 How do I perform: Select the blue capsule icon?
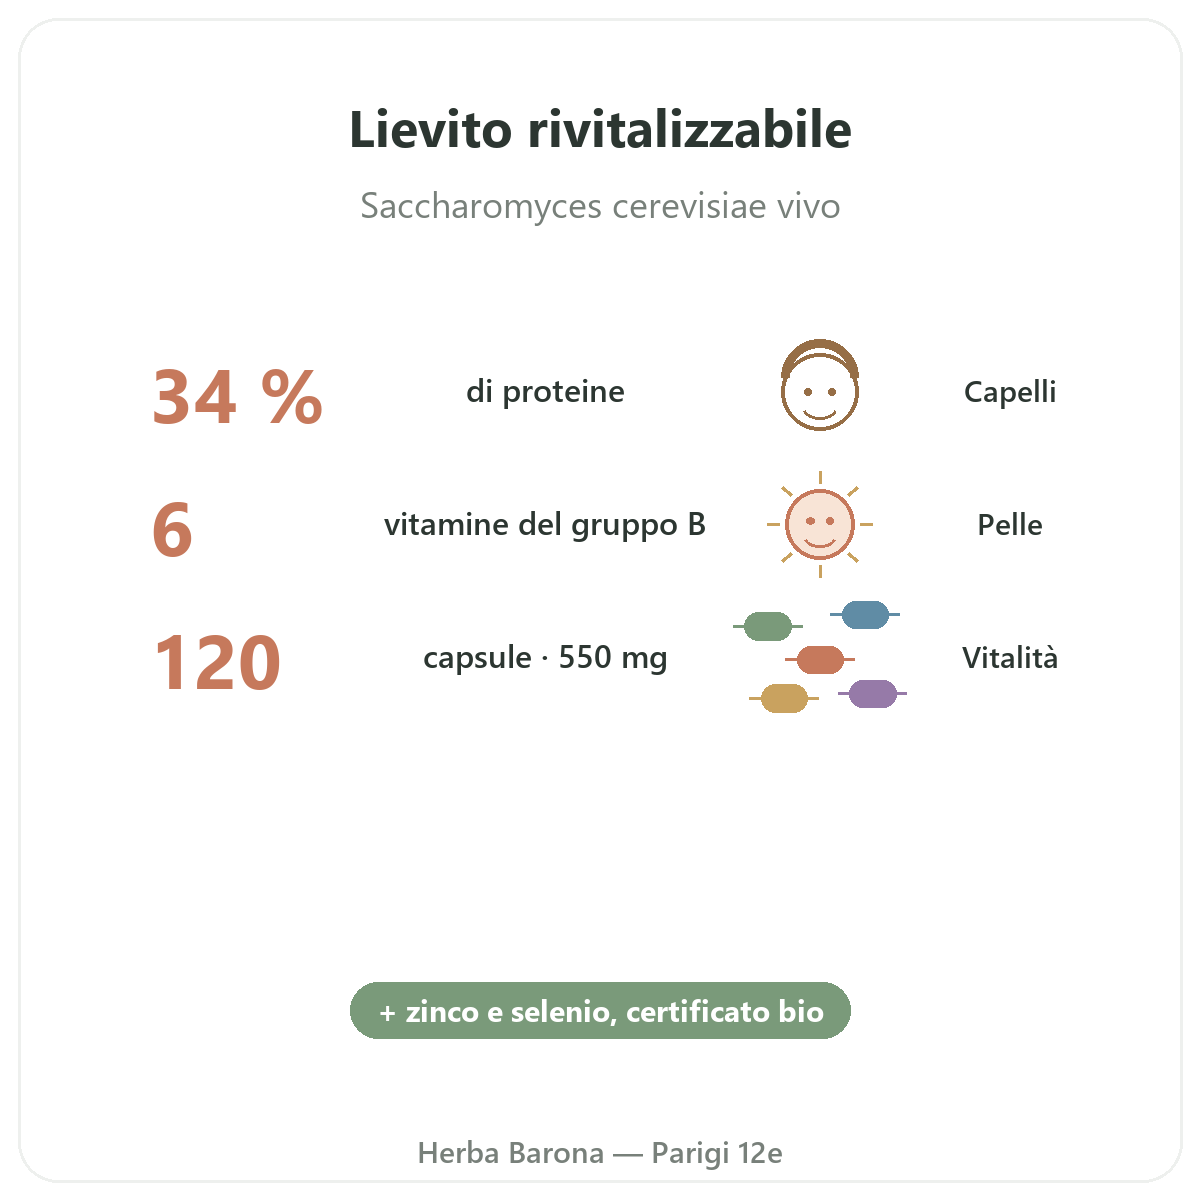865,614
